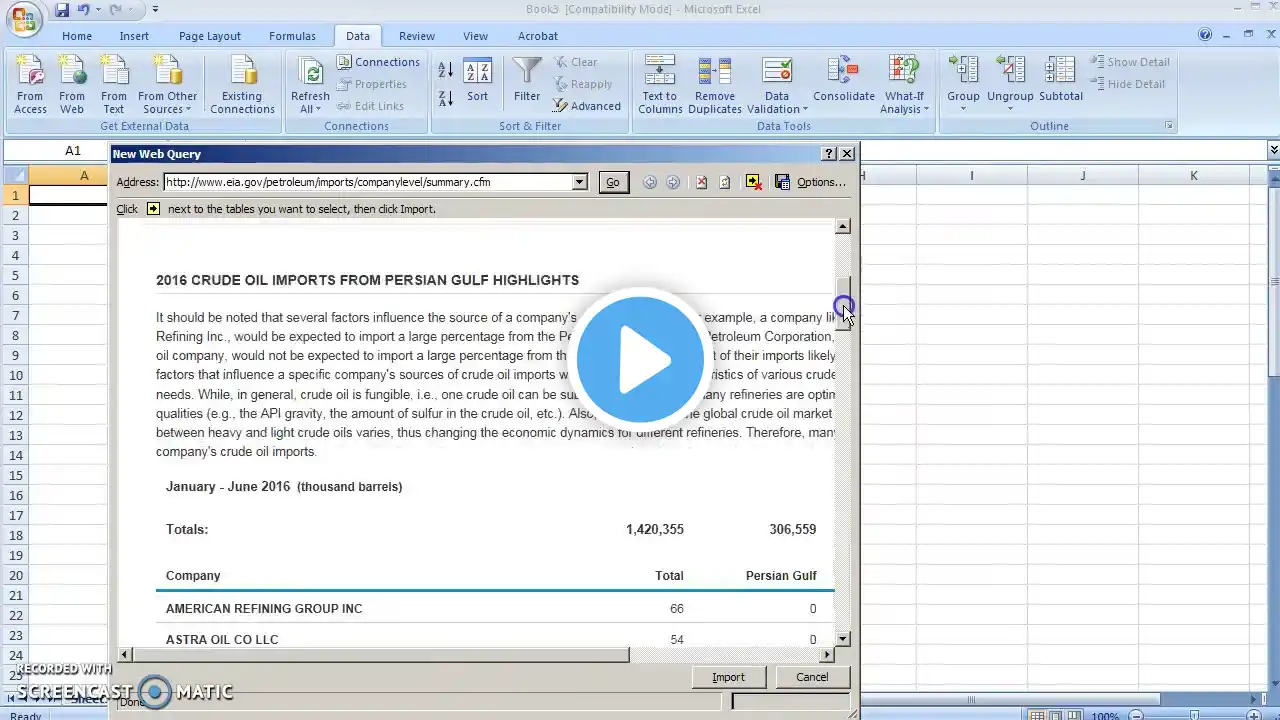Switch to the Insert tab
Image resolution: width=1280 pixels, height=720 pixels.
pyautogui.click(x=134, y=36)
